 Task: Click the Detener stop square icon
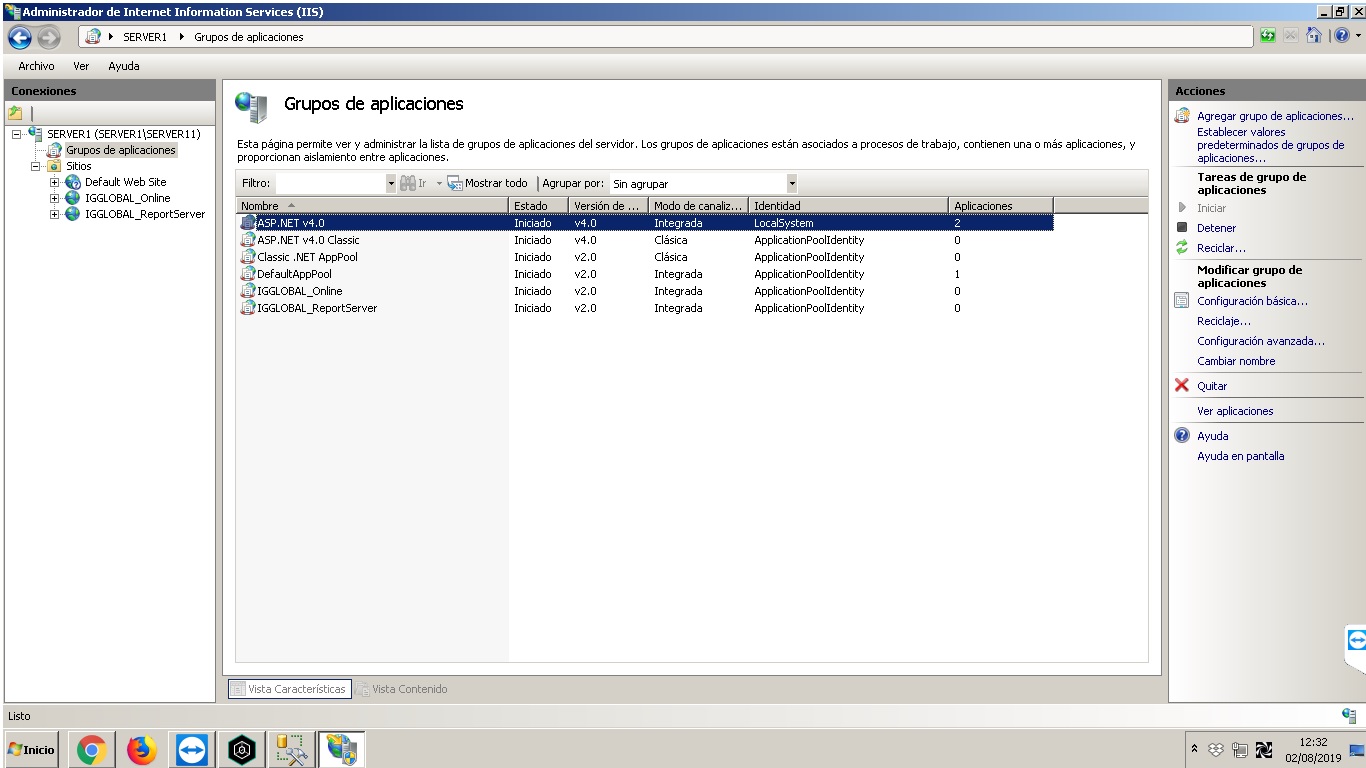1182,227
